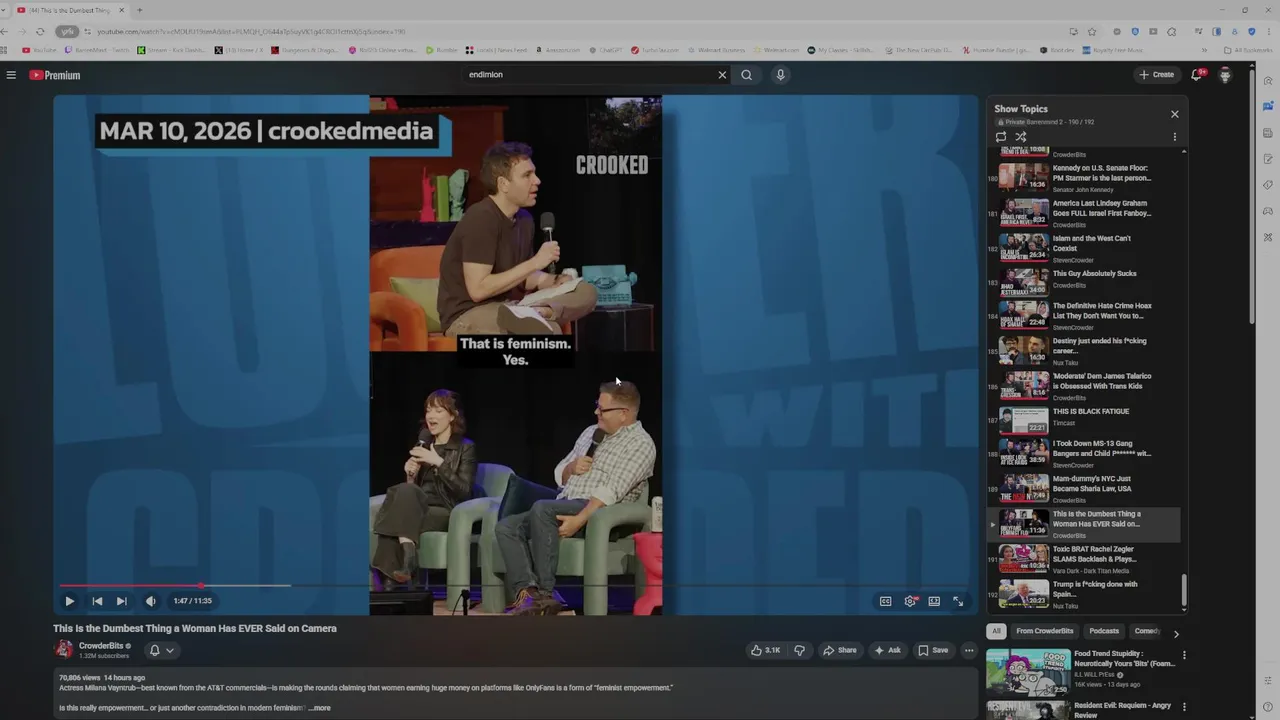
Task: Toggle playlist shuffle
Action: point(1021,137)
